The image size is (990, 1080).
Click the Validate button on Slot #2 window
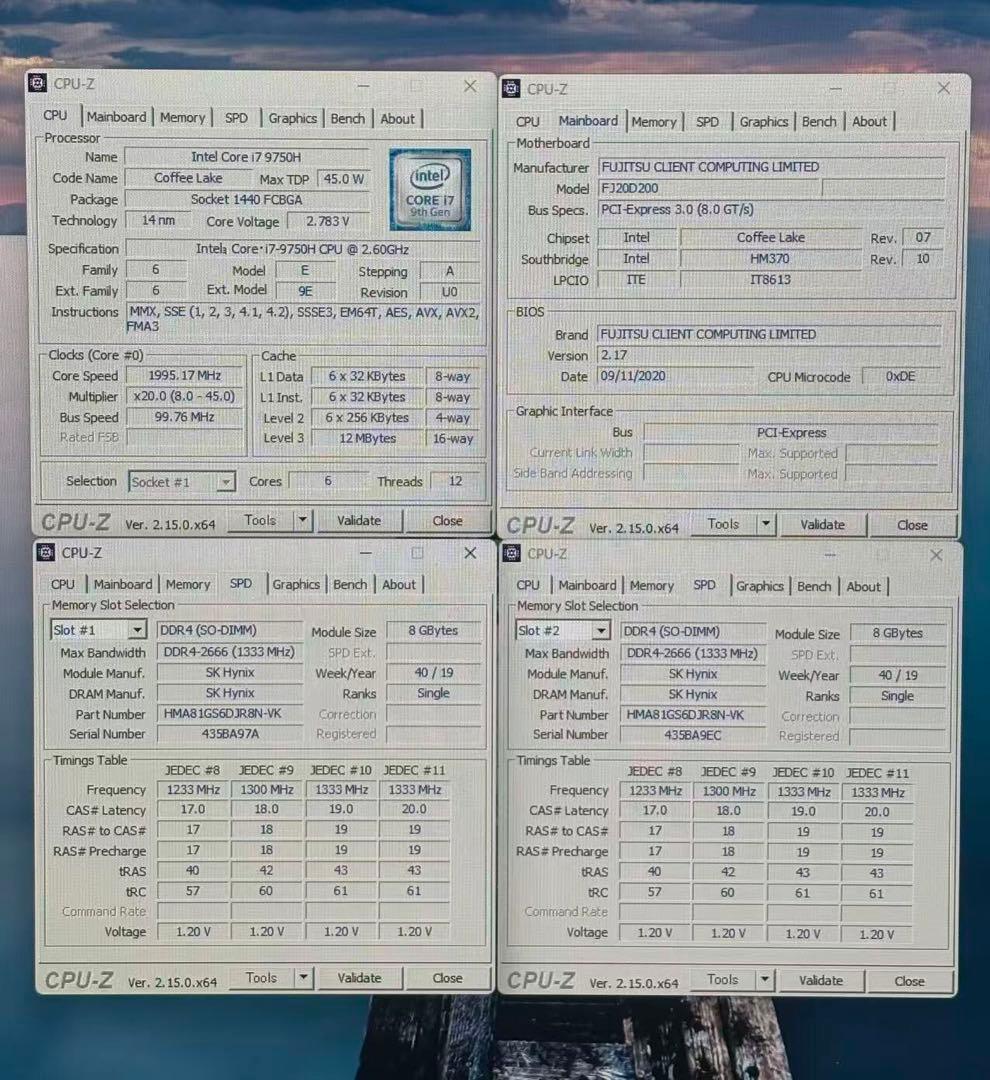820,981
